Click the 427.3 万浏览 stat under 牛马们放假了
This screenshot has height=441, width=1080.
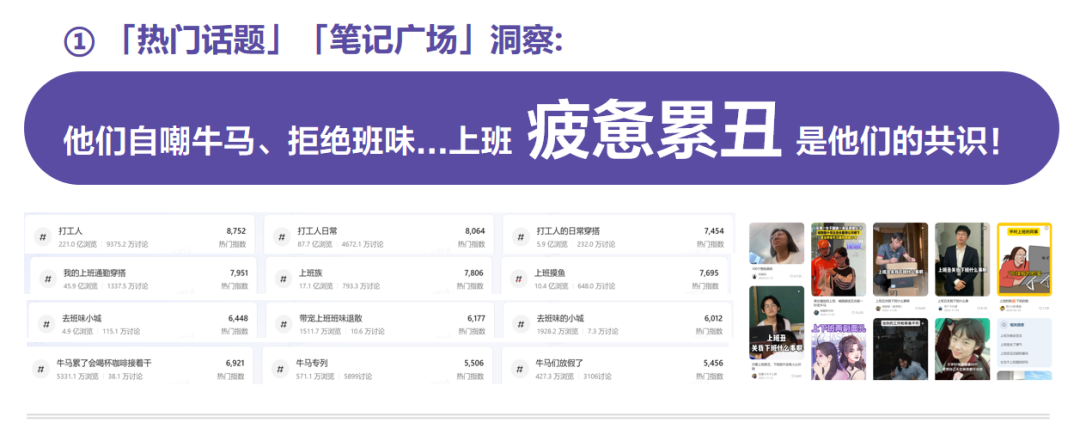coord(554,377)
